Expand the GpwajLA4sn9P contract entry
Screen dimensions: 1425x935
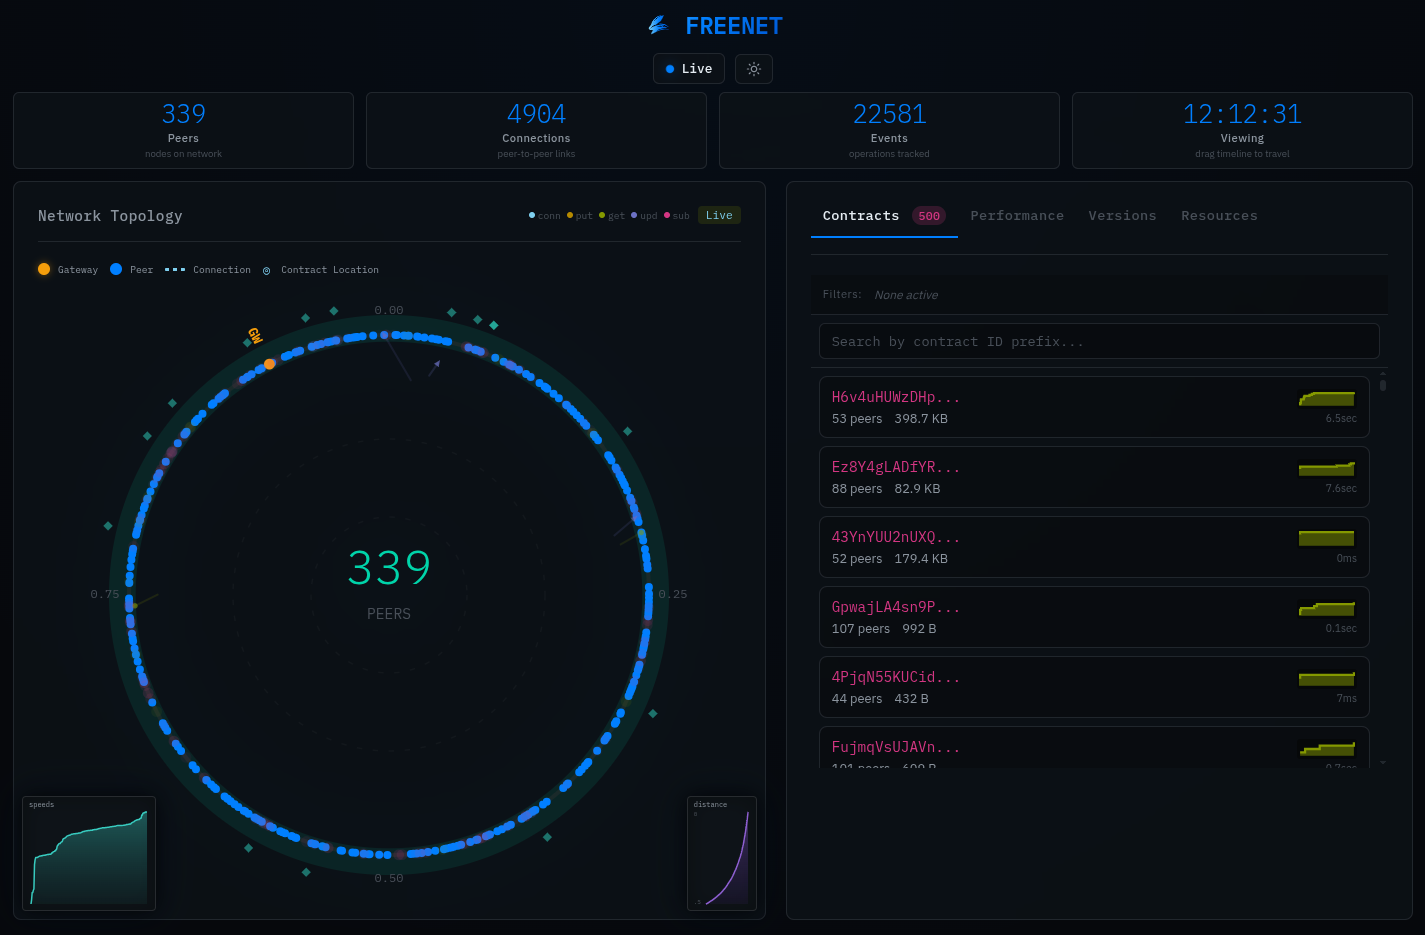tap(1094, 617)
